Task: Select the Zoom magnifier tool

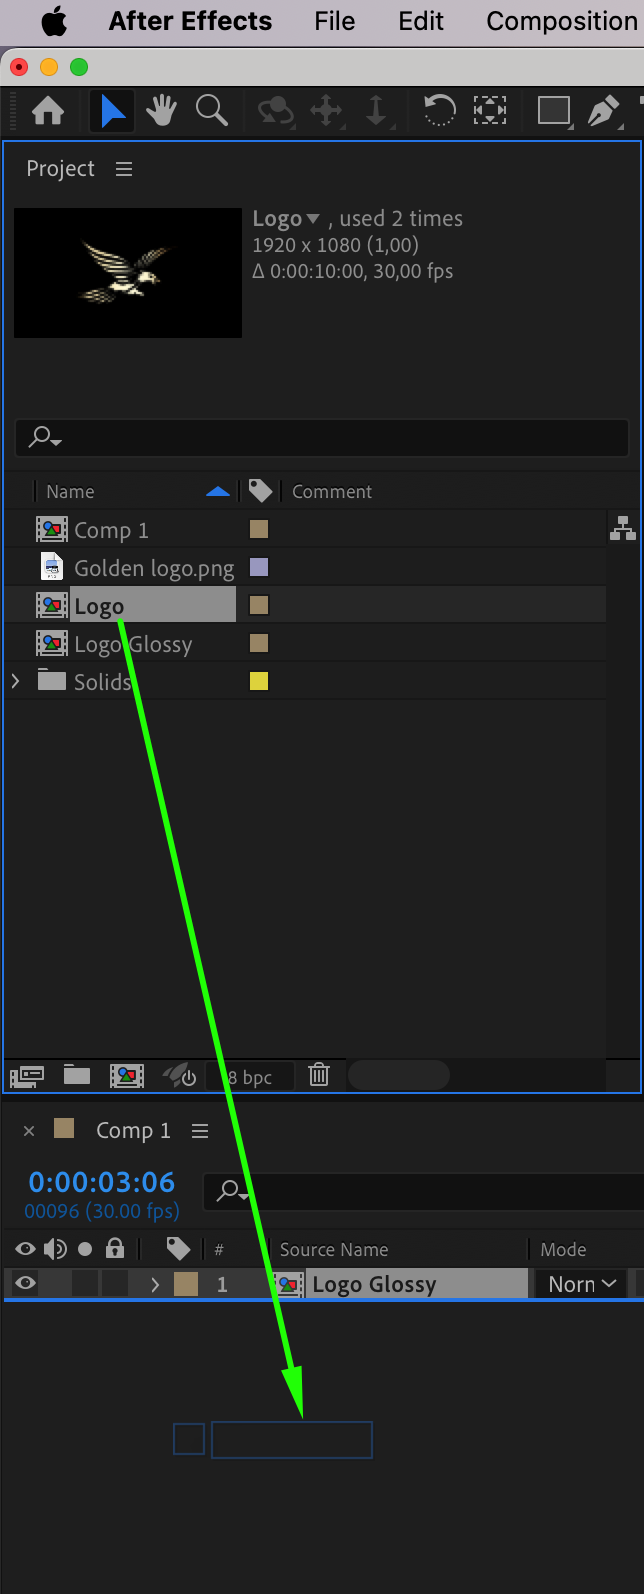Action: [x=212, y=111]
